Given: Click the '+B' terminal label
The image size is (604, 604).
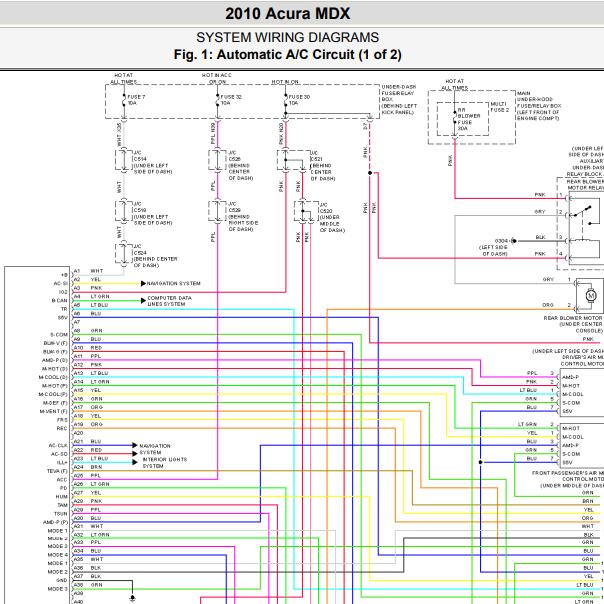Looking at the screenshot, I should (64, 275).
